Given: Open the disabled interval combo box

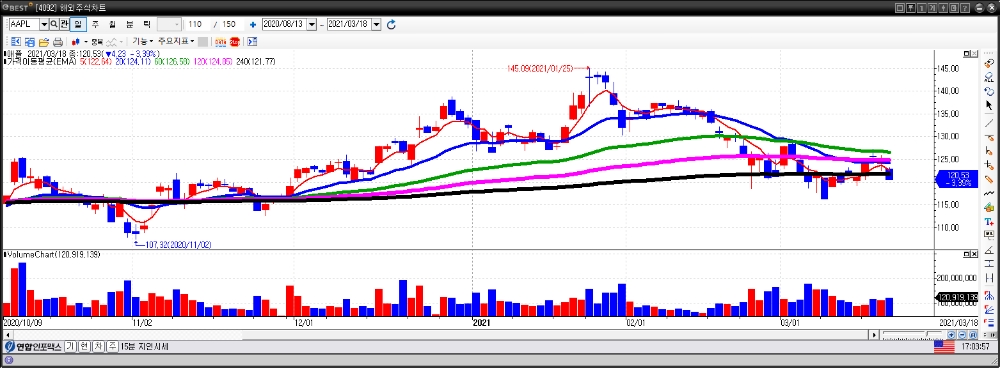Looking at the screenshot, I should 169,24.
